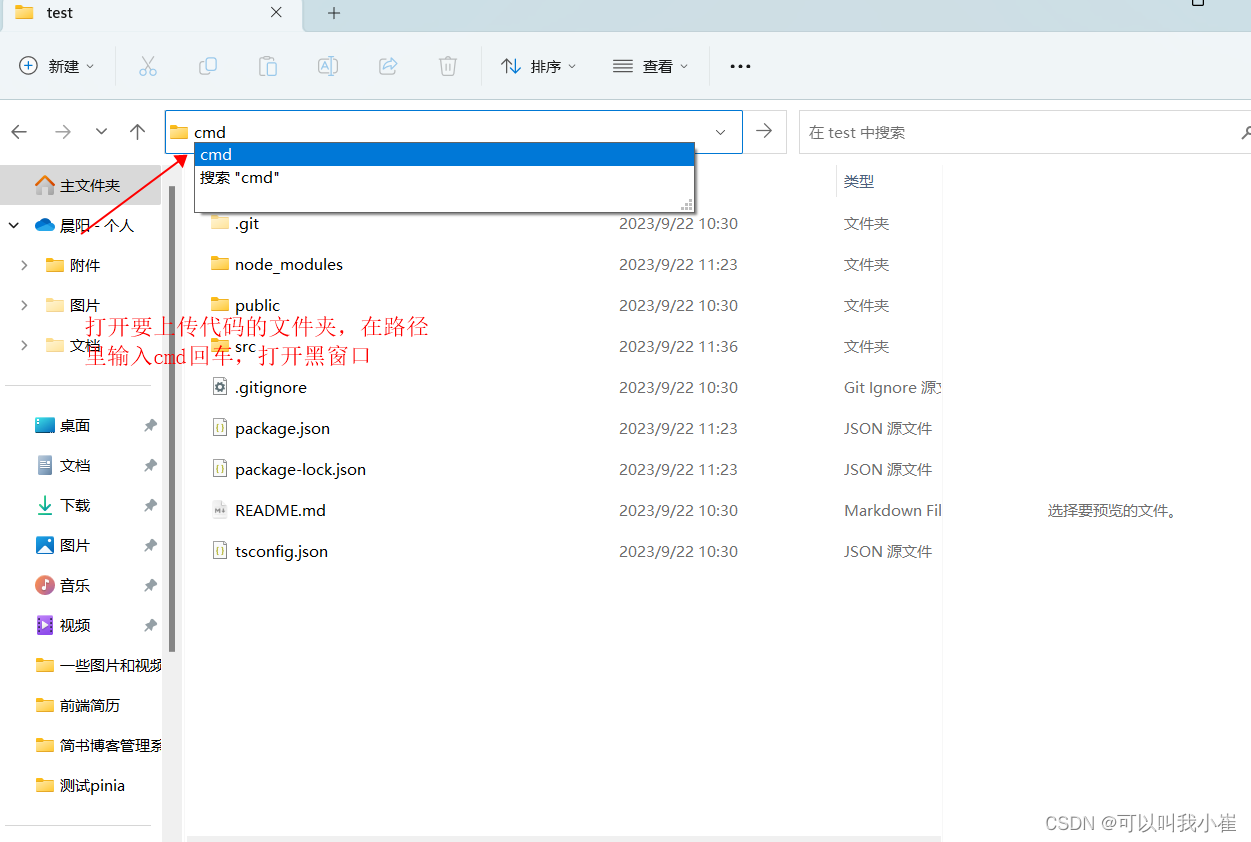Select the cmd autocomplete suggestion

point(444,154)
